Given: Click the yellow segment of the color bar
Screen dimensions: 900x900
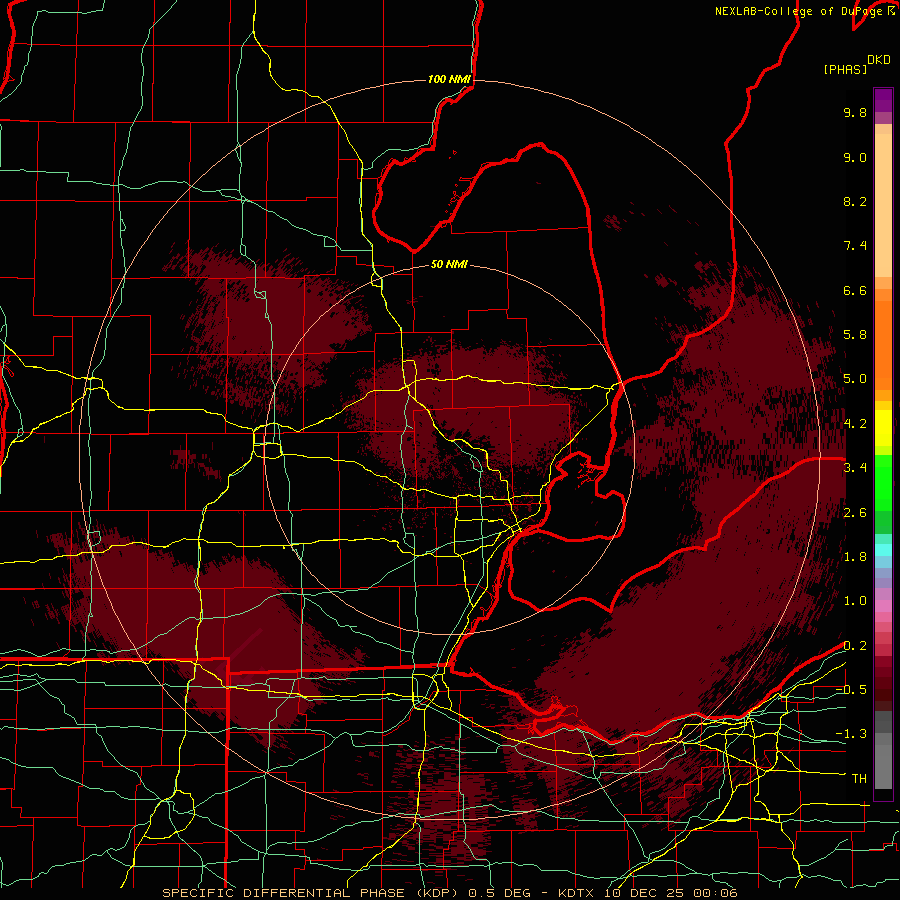Looking at the screenshot, I should (x=883, y=428).
